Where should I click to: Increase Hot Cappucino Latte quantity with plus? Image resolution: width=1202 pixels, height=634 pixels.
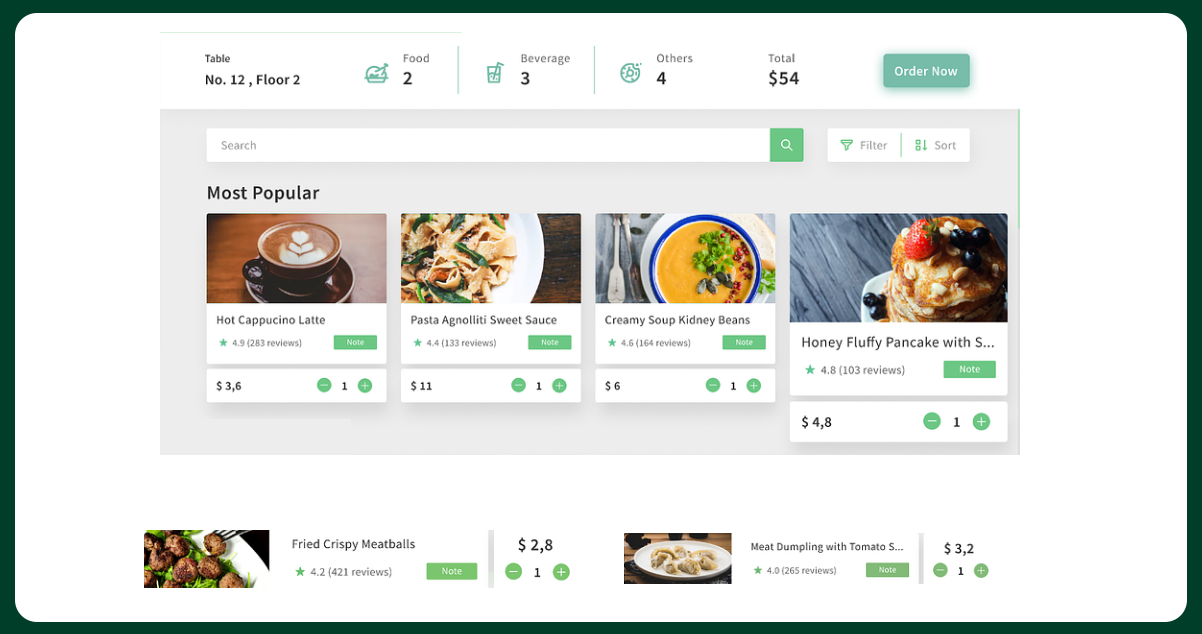click(x=365, y=385)
